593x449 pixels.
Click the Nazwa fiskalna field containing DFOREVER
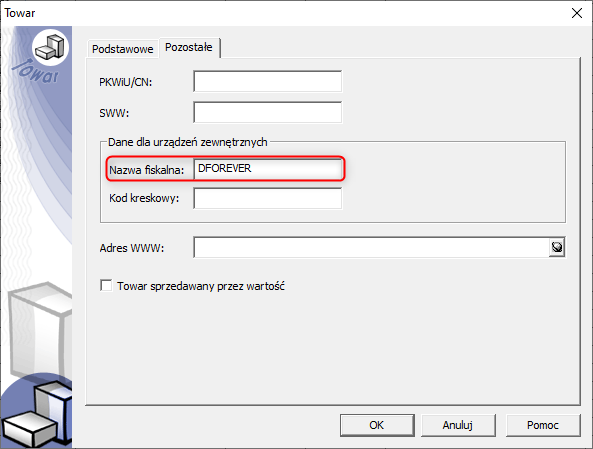(x=268, y=169)
